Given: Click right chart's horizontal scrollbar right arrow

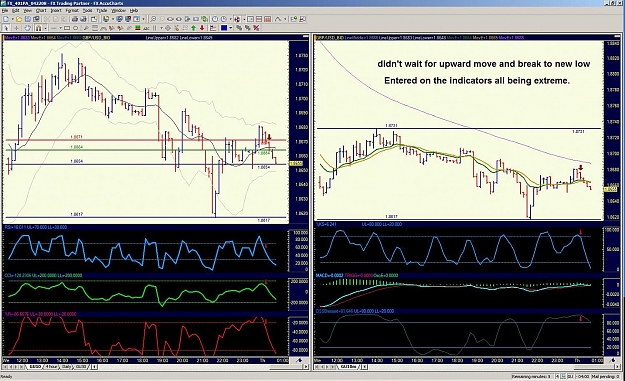Looking at the screenshot, I should [617, 366].
